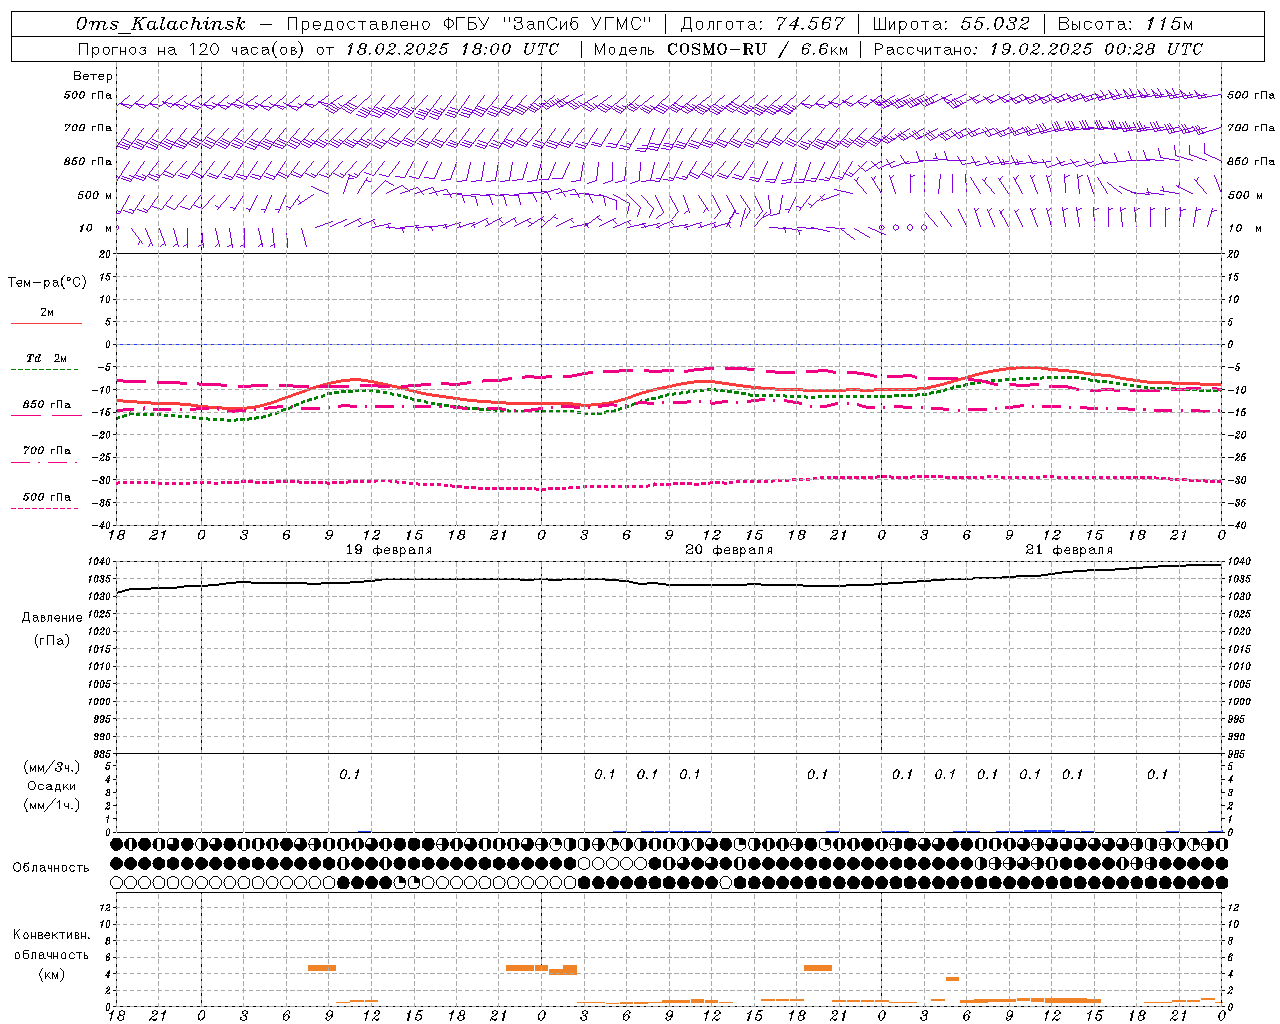
Task: Click the black surface pressure curve
Action: click(x=670, y=583)
